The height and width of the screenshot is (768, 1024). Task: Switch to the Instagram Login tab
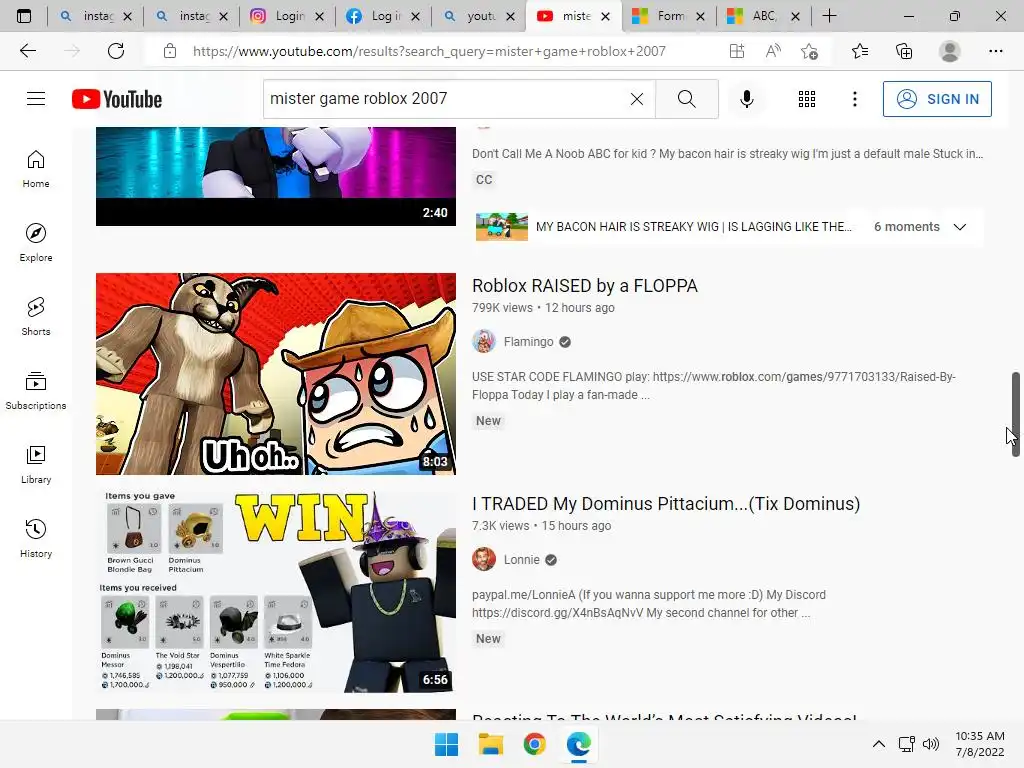coord(287,16)
